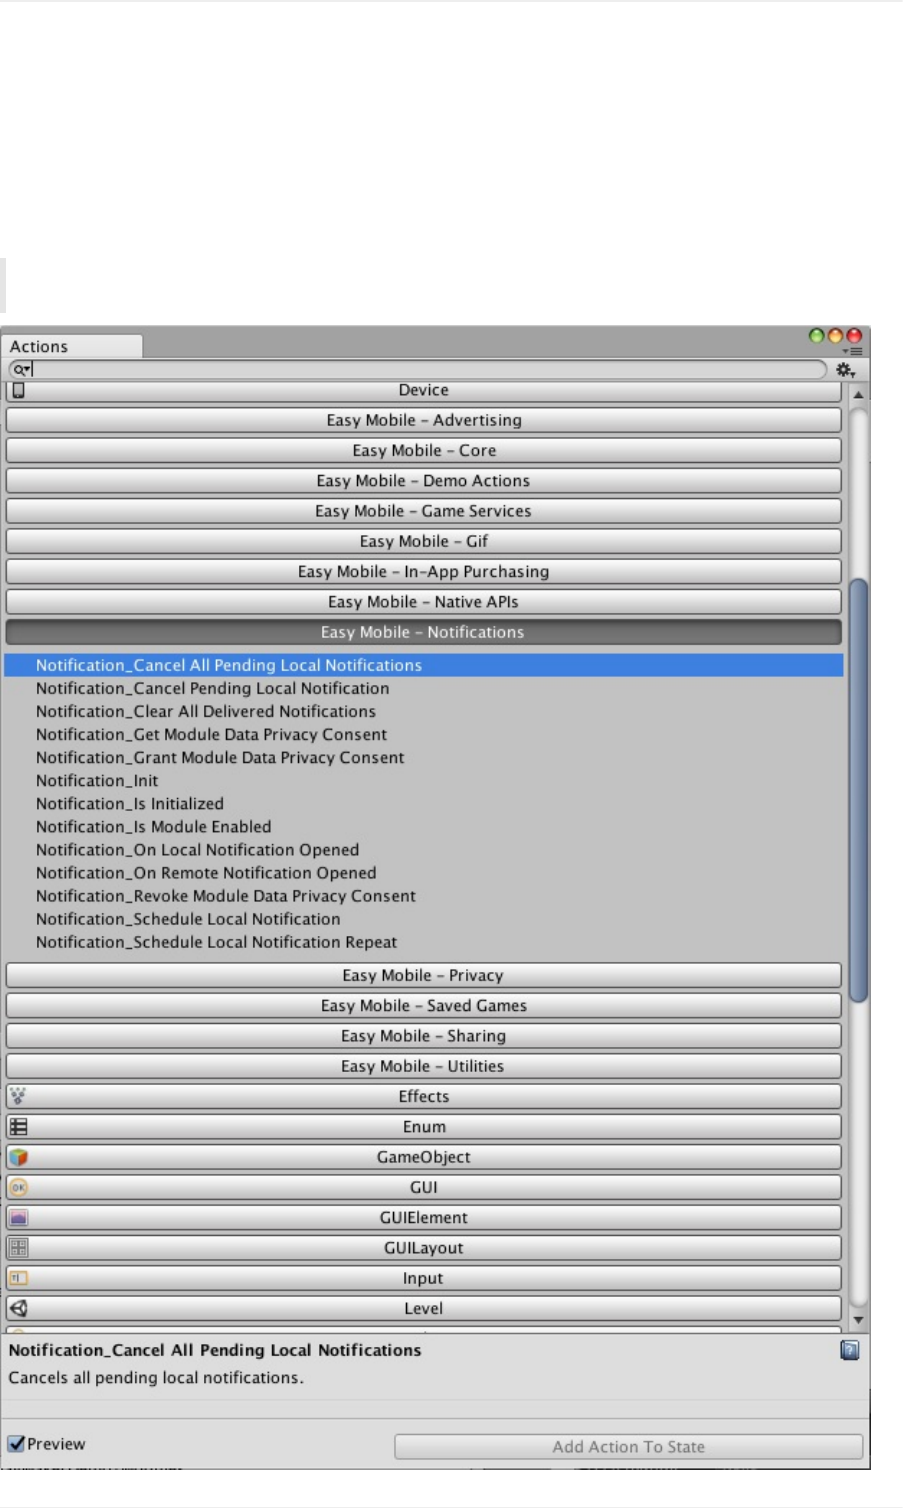Expand Easy Mobile - Saved Games category
The width and height of the screenshot is (903, 1508).
[424, 1006]
